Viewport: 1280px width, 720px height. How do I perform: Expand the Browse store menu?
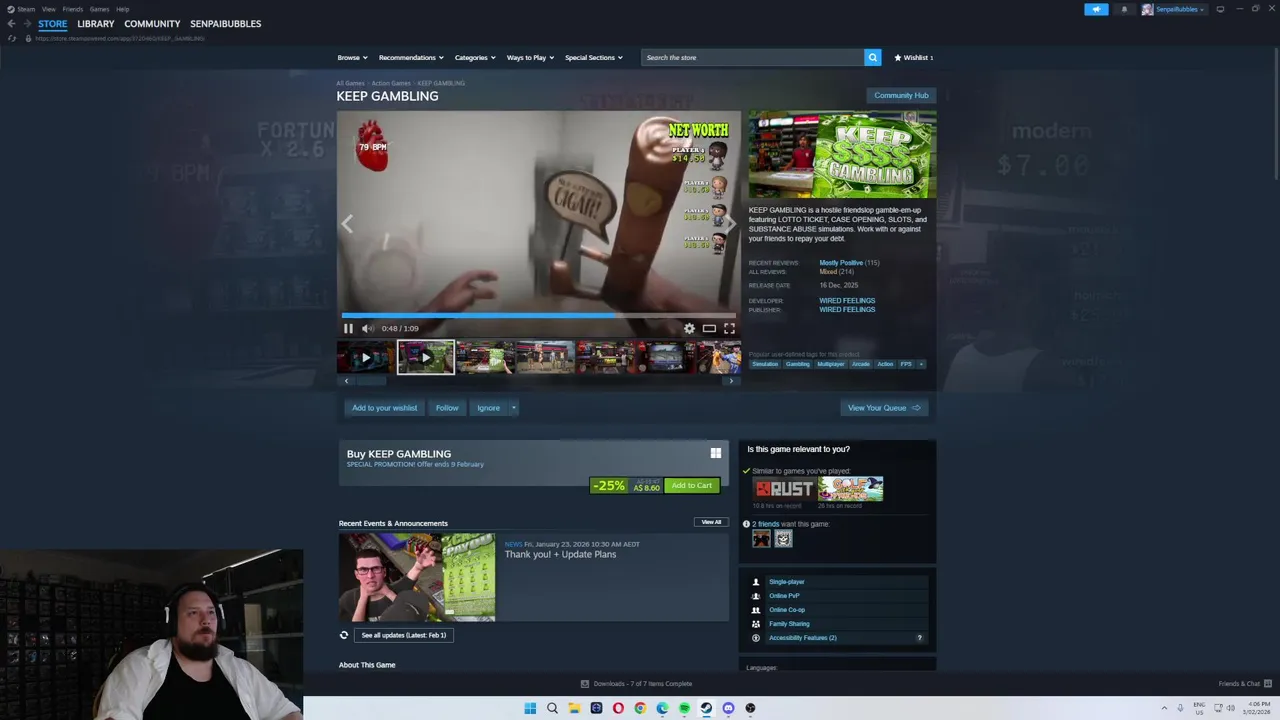(x=352, y=57)
